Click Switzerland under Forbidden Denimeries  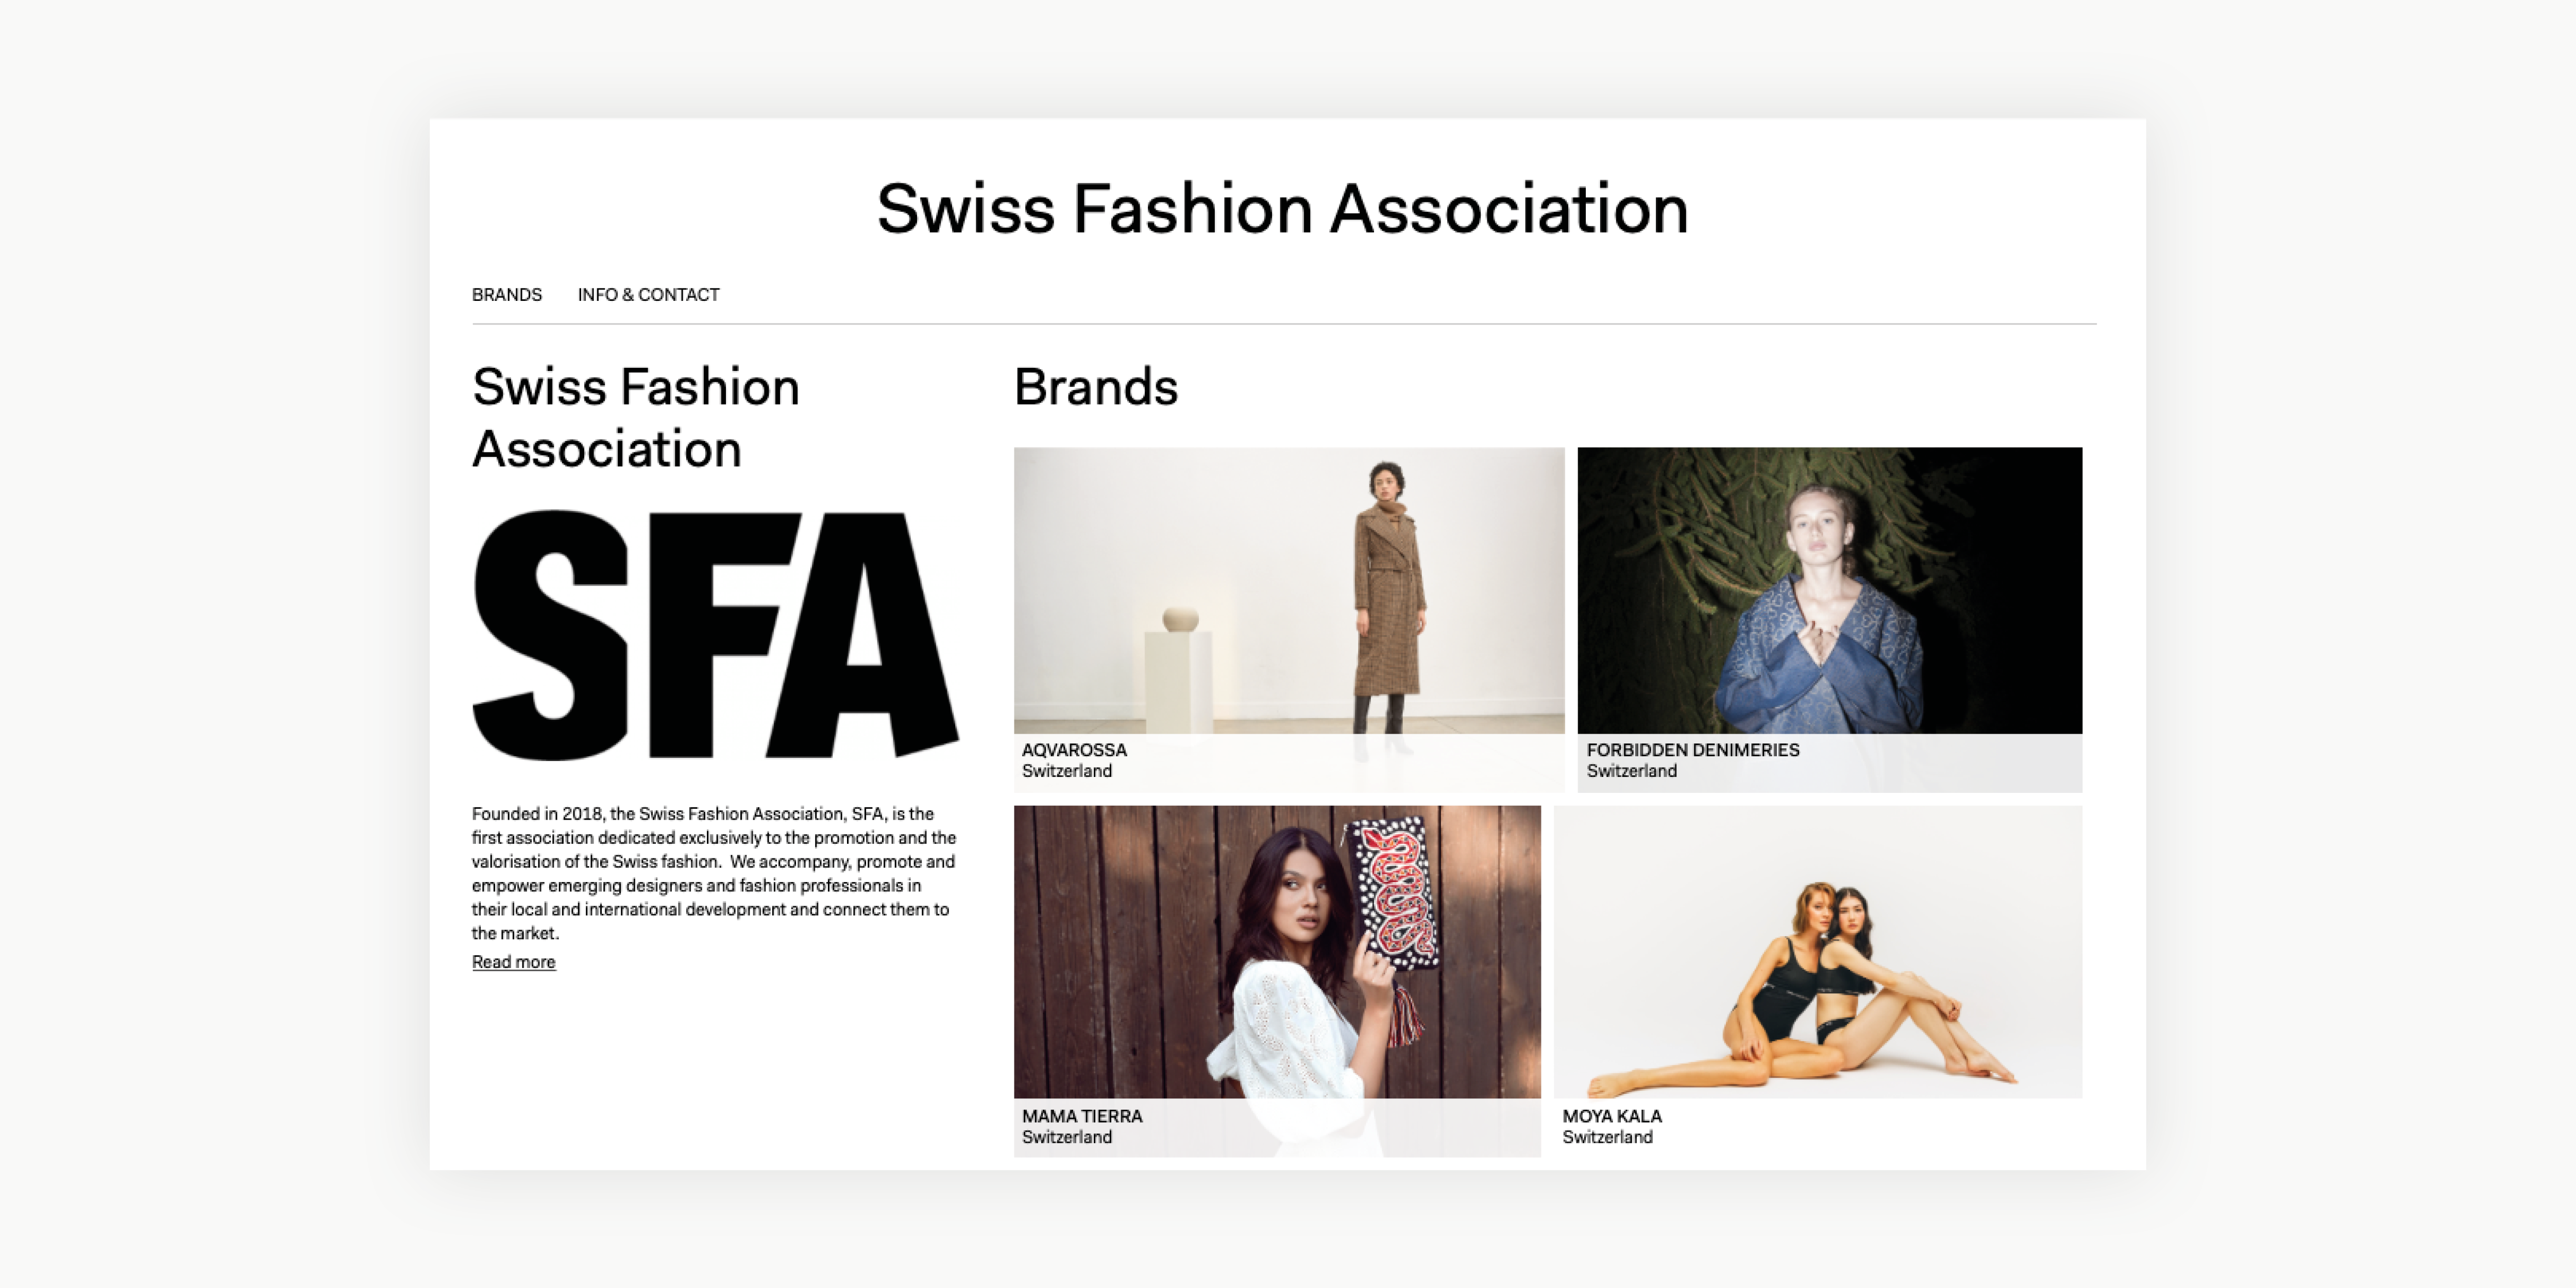[x=1631, y=771]
